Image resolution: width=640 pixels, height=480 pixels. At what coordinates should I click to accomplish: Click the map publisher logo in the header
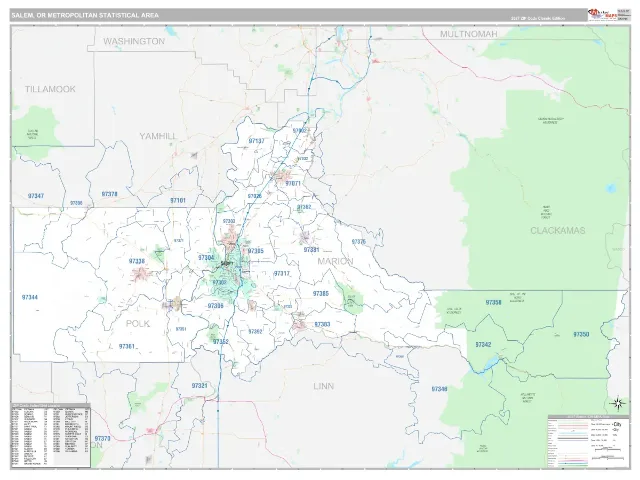[x=602, y=15]
